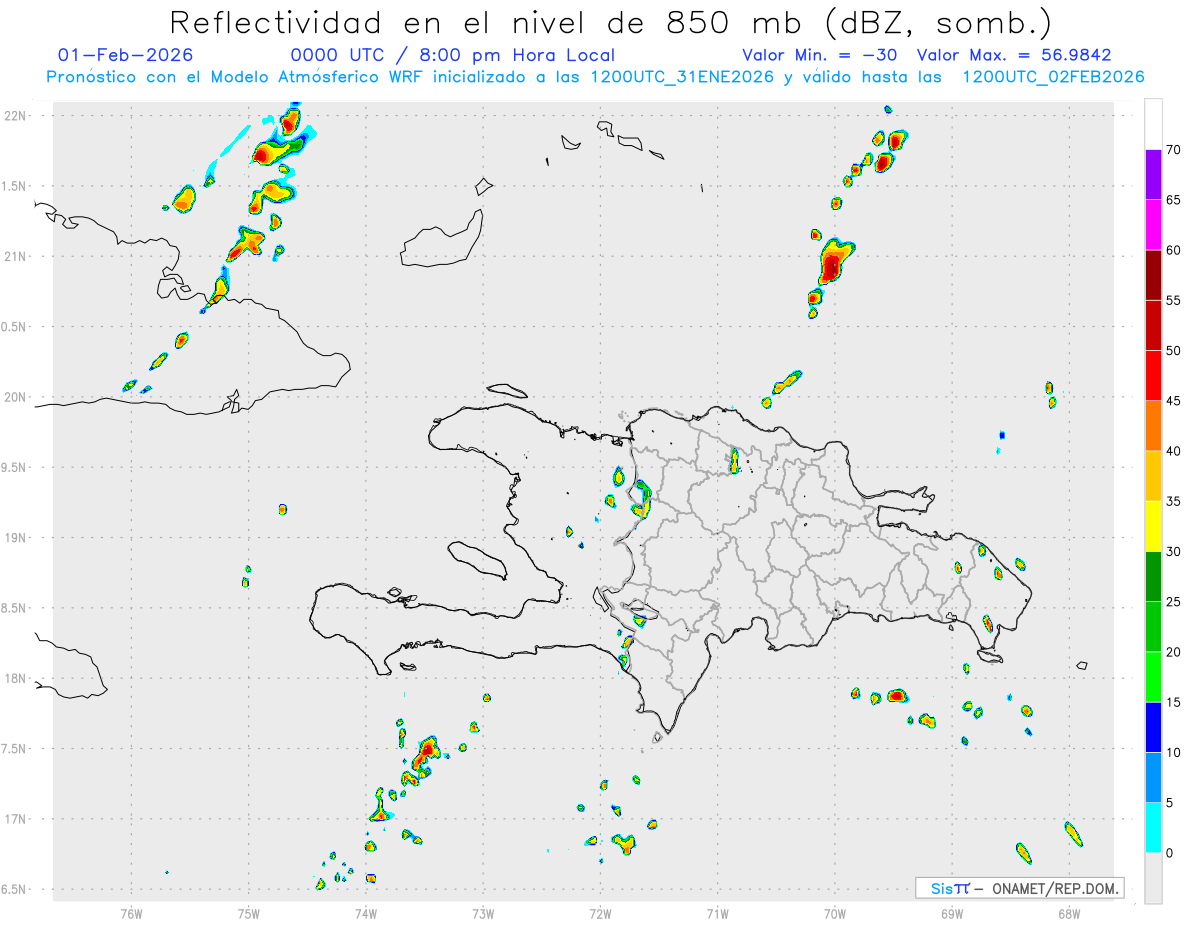Click the '76W' longitude label
This screenshot has height=927, width=1200.
click(x=131, y=913)
